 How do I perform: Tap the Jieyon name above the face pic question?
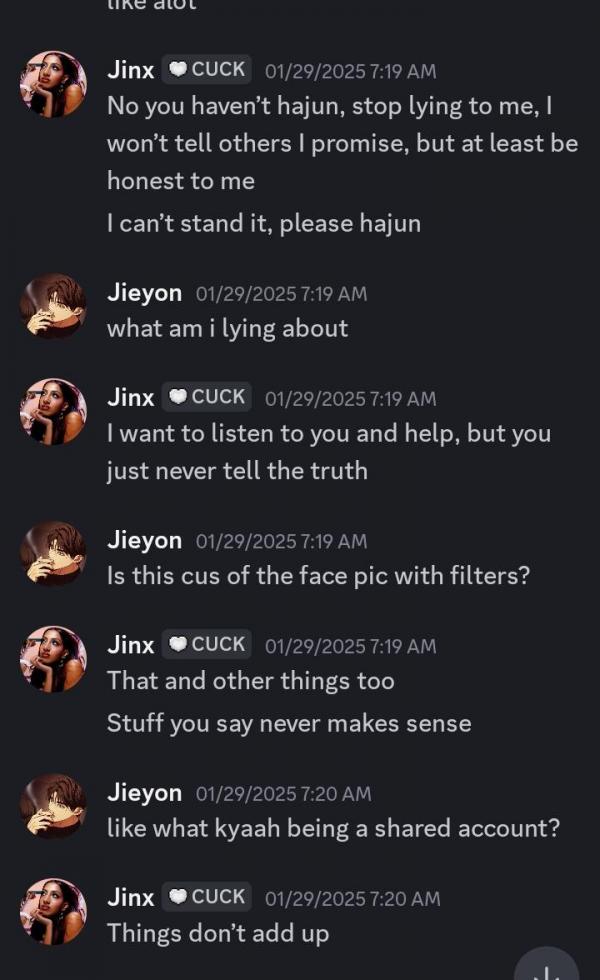point(144,541)
